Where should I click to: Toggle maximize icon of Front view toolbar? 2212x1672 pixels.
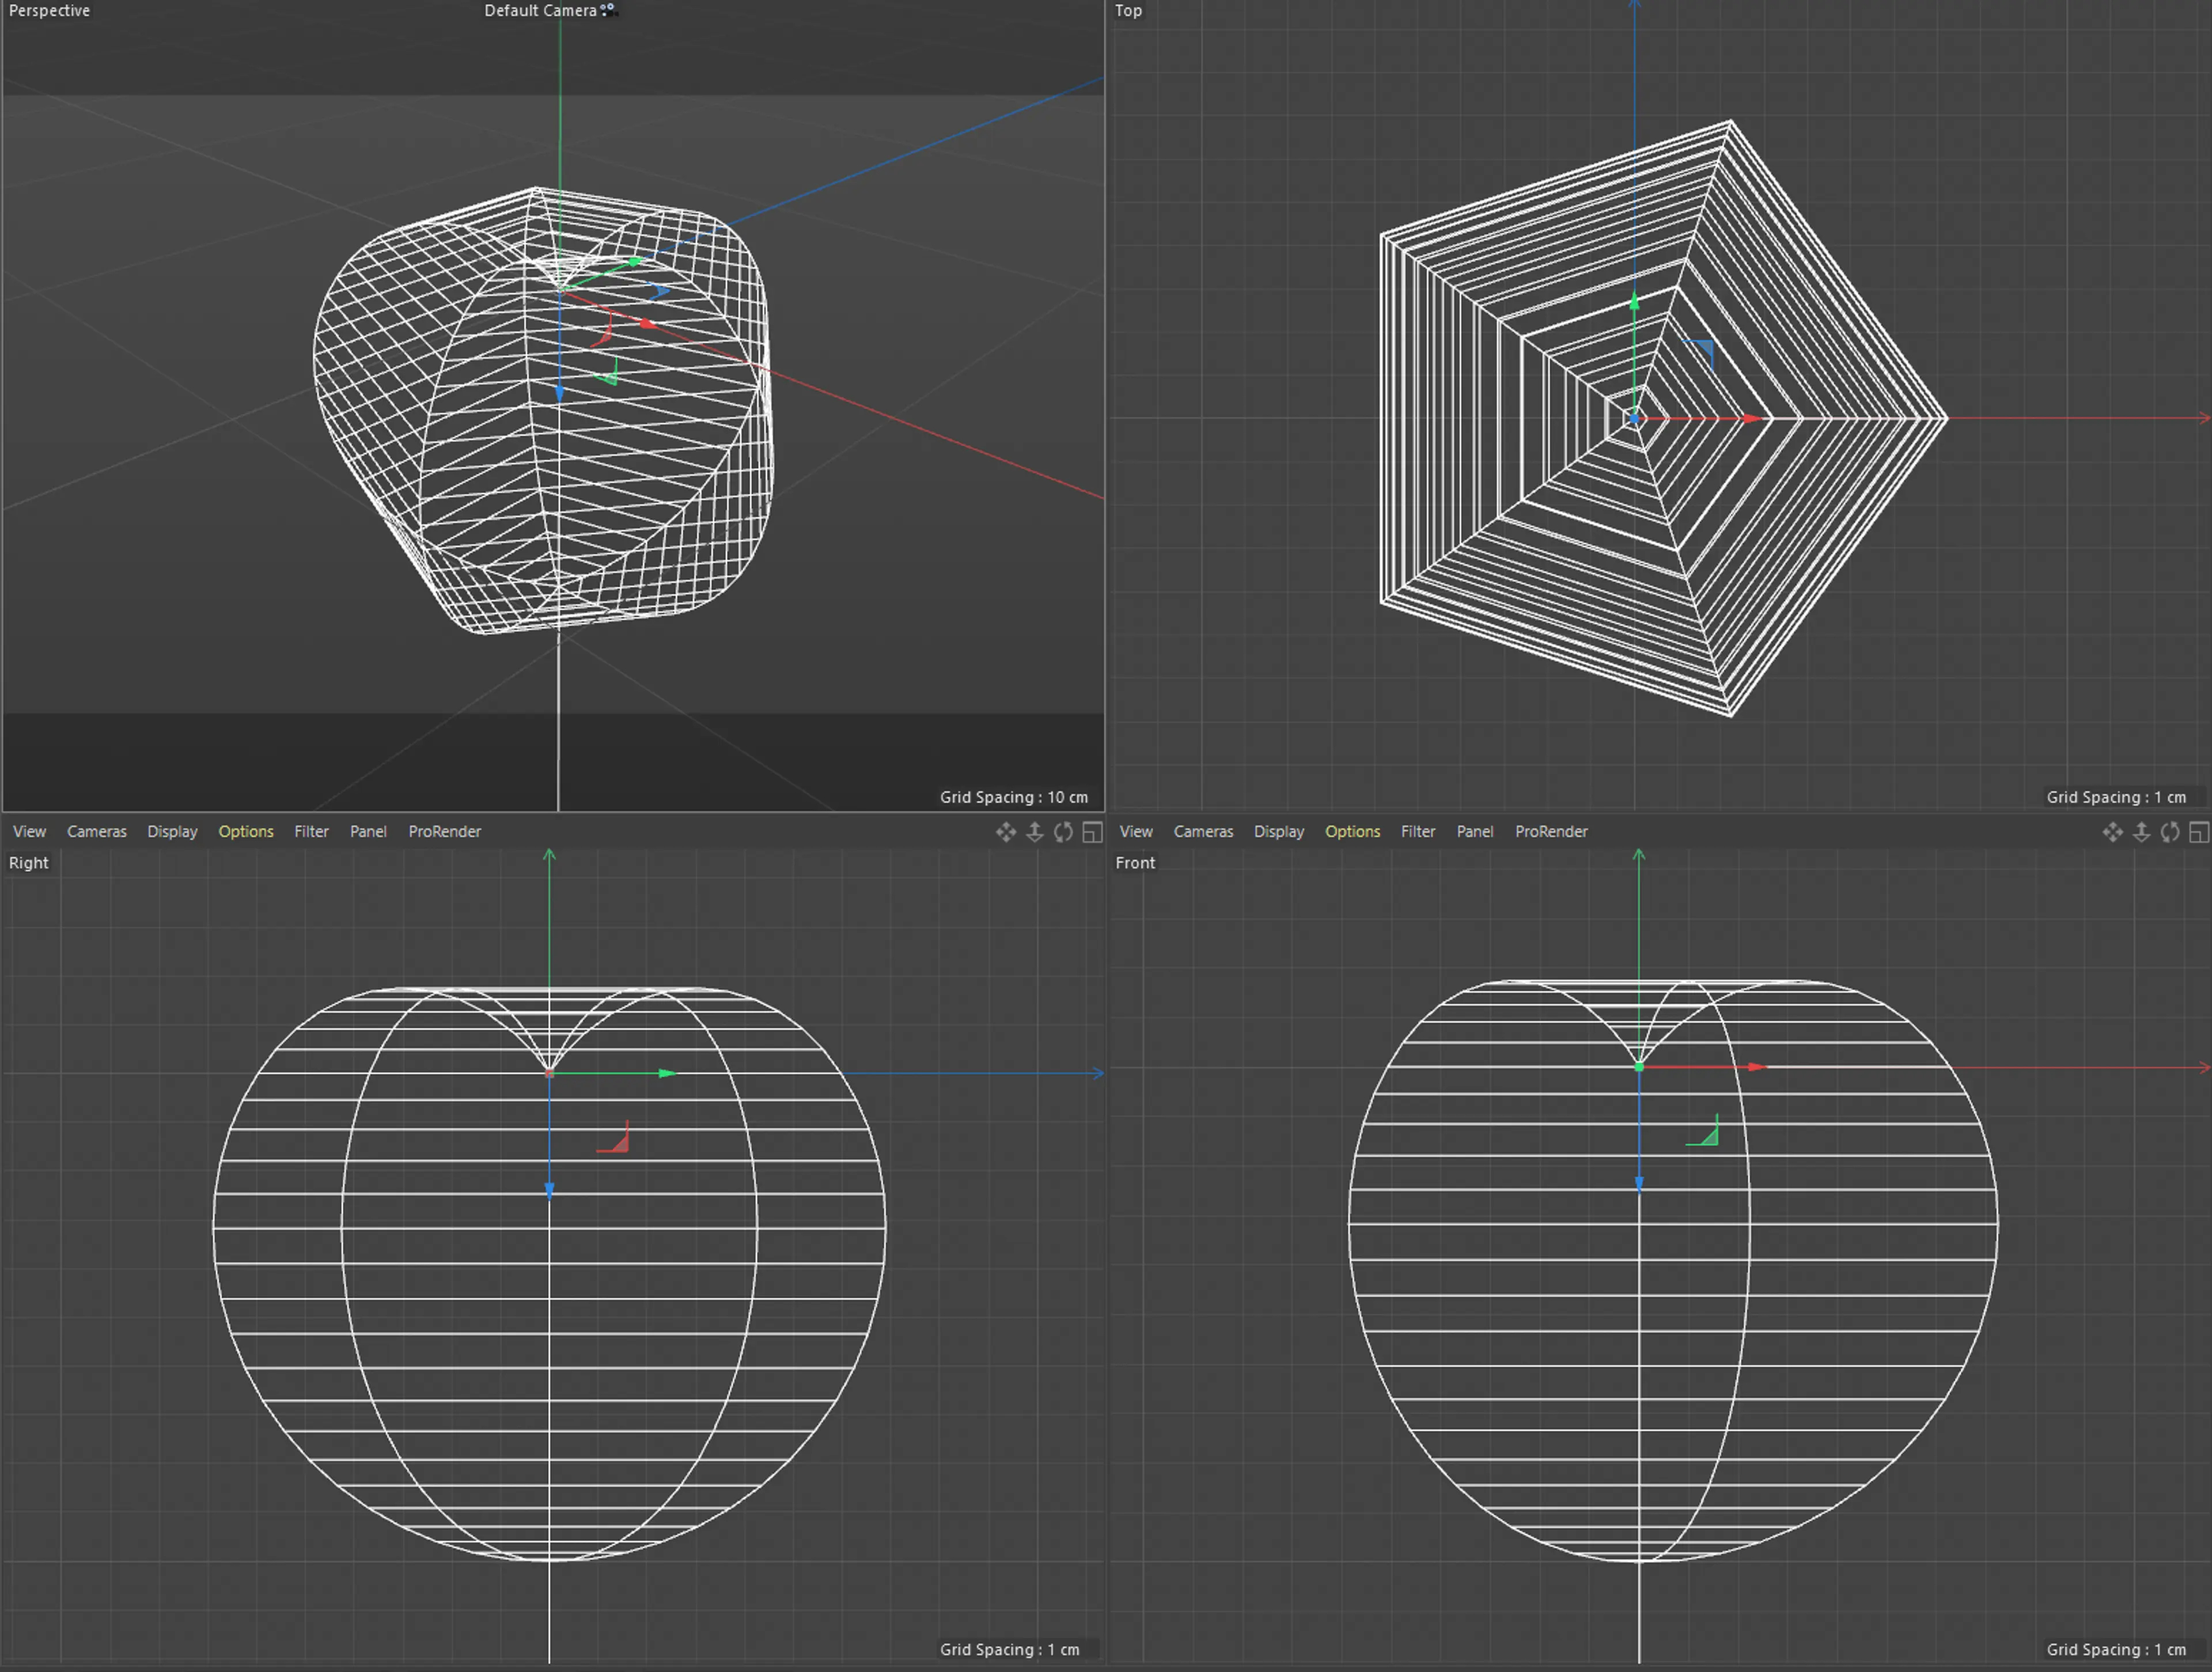coord(2199,832)
